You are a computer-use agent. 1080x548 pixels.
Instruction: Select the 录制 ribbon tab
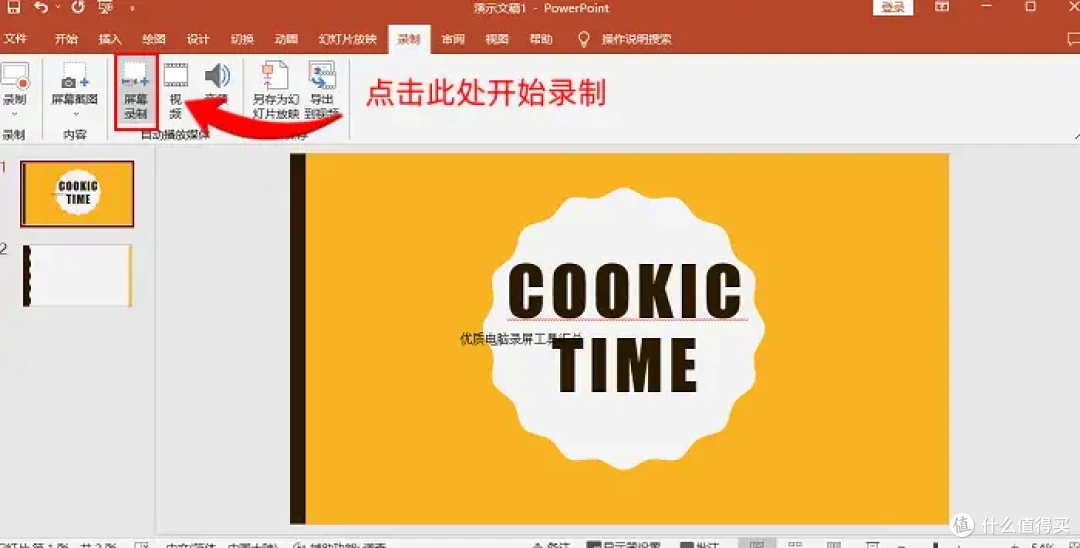pos(408,39)
